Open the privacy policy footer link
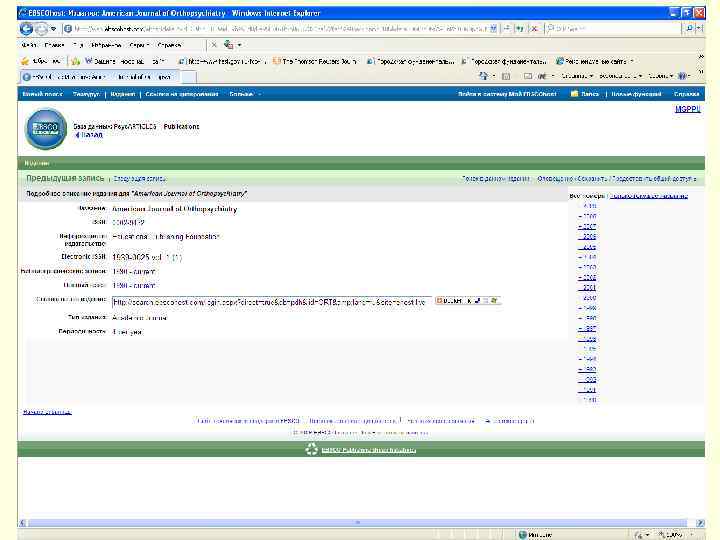Viewport: 720px width, 540px height. (352, 421)
